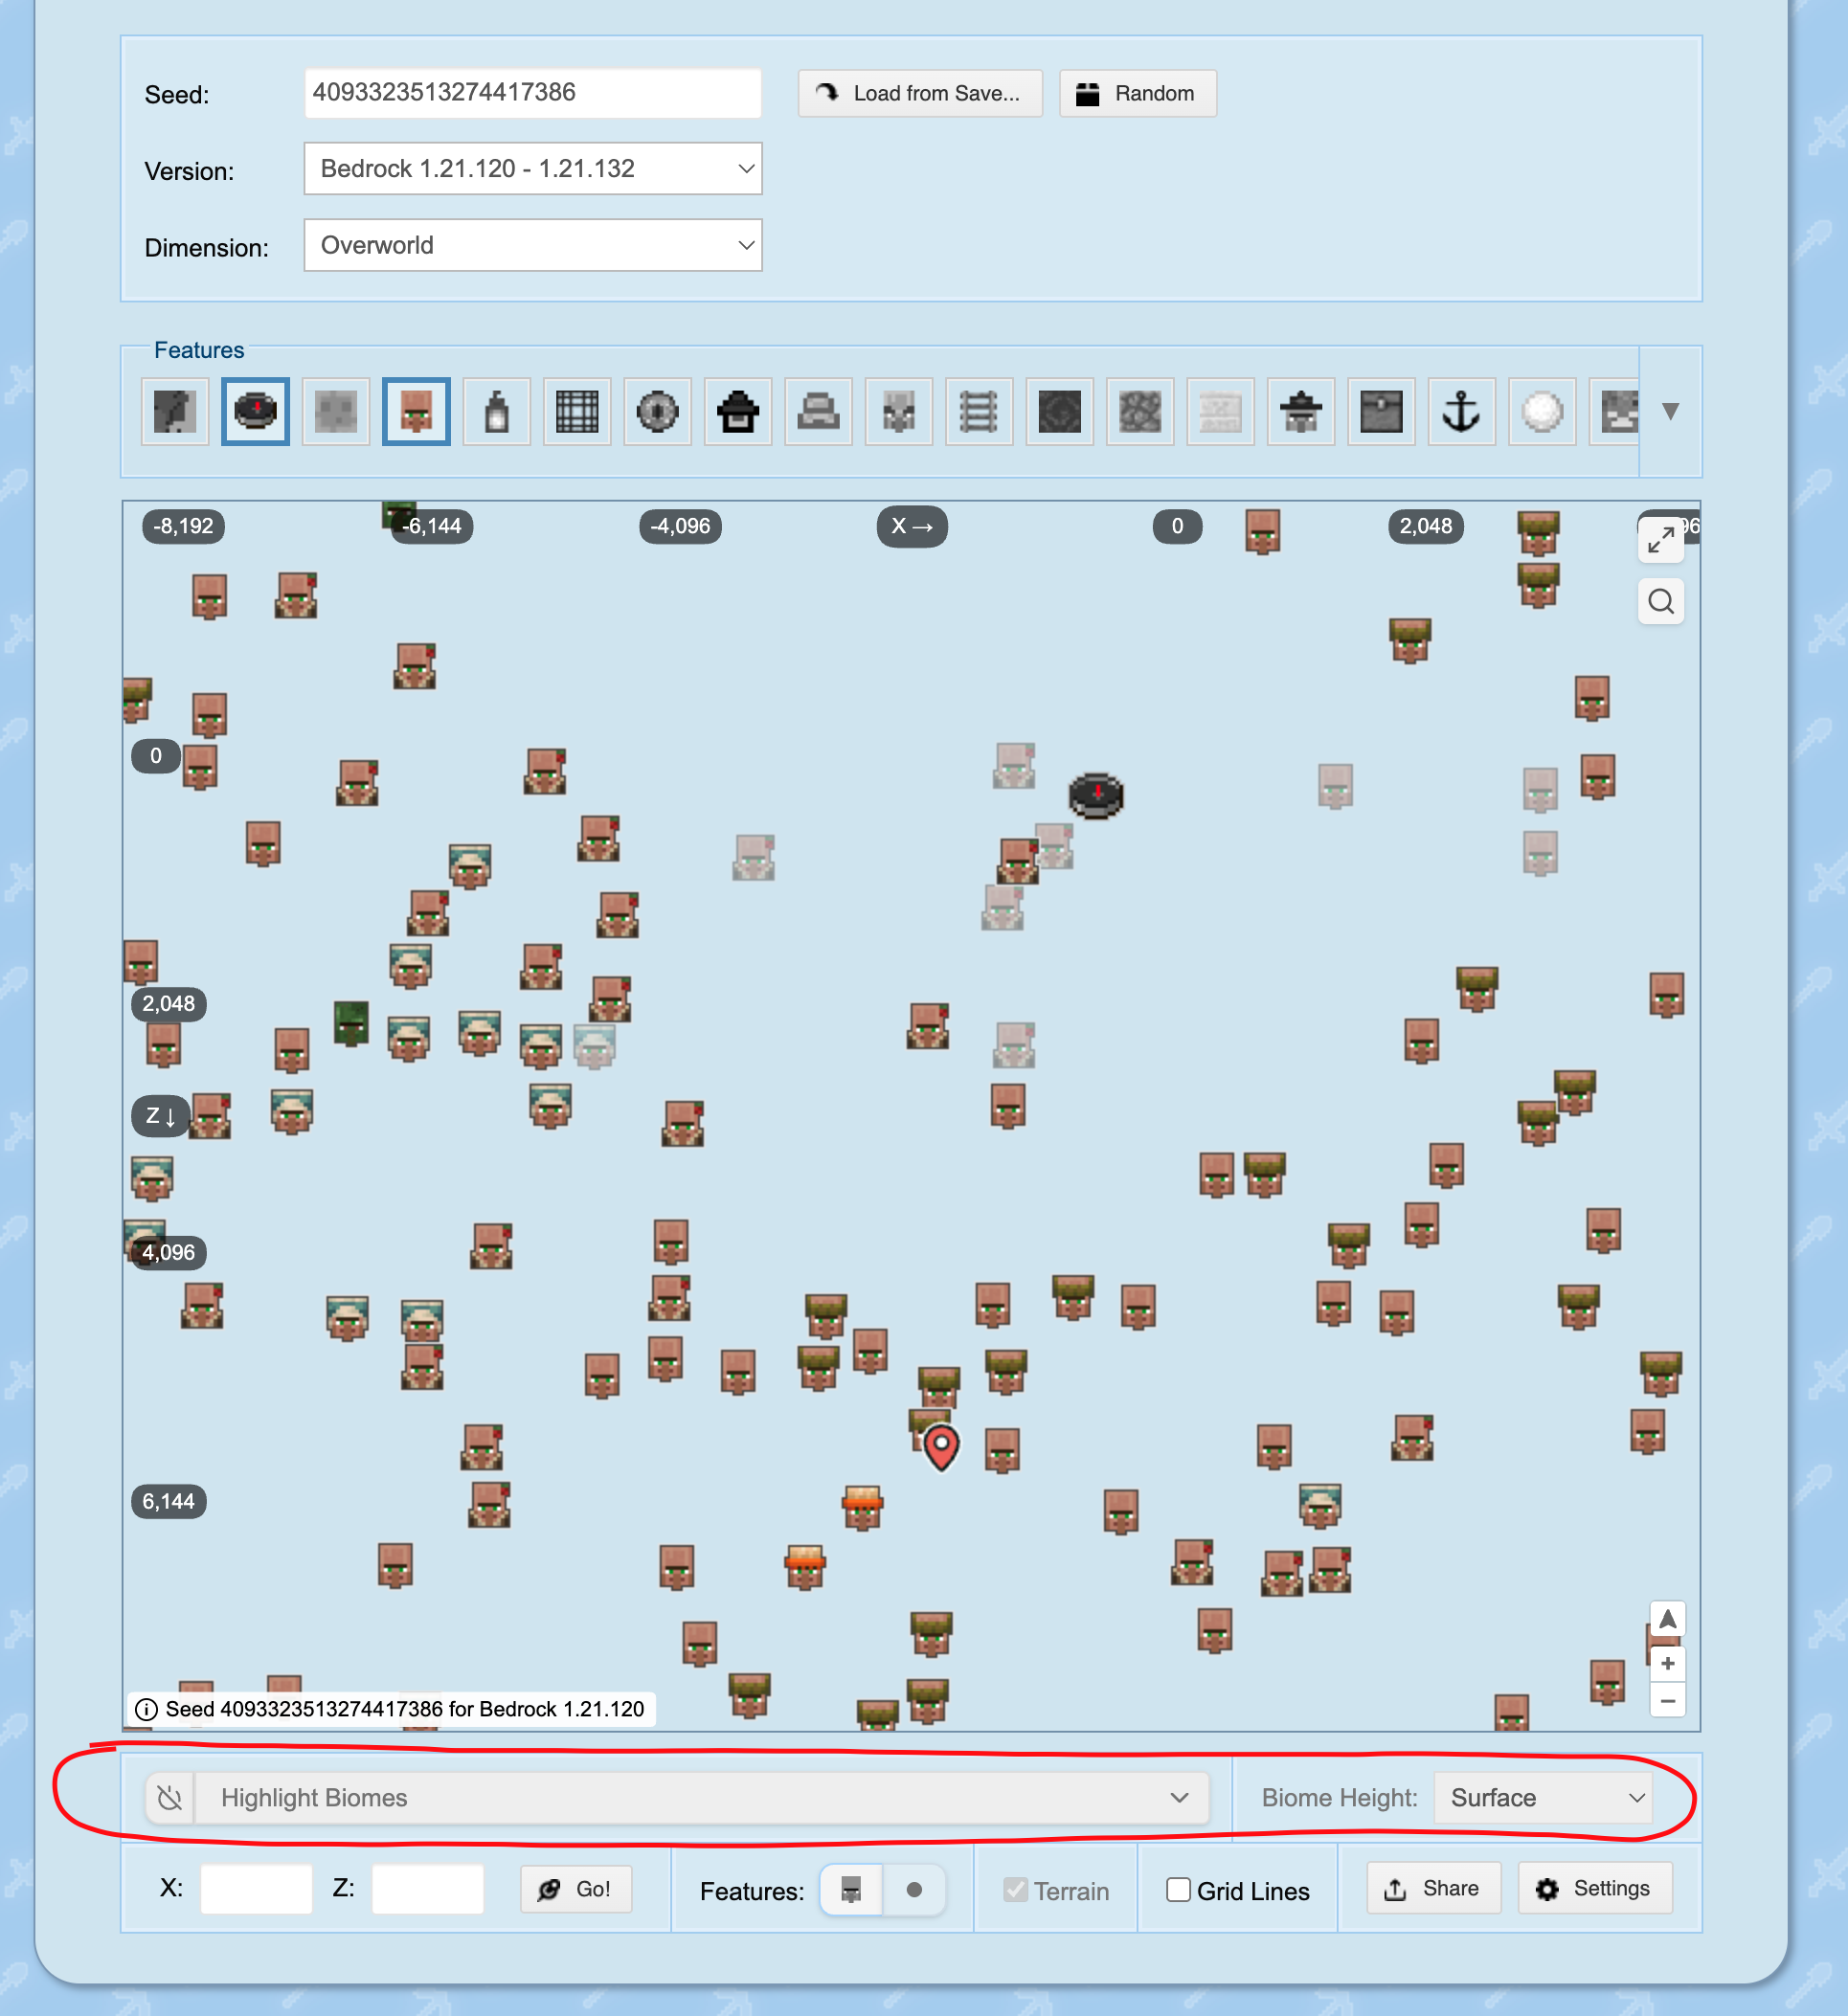Open the map search magnifier
This screenshot has width=1848, height=2016.
point(1661,601)
